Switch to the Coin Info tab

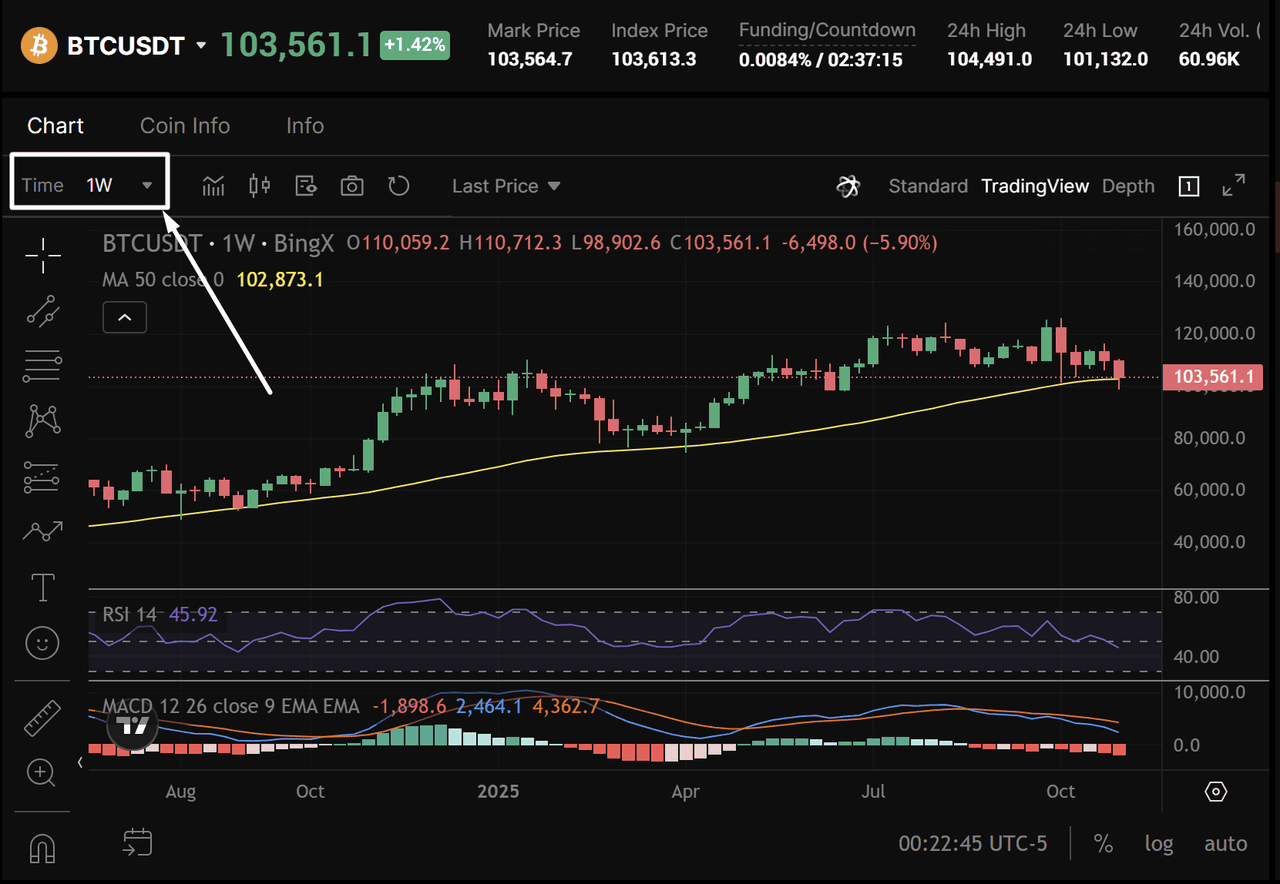(x=185, y=126)
